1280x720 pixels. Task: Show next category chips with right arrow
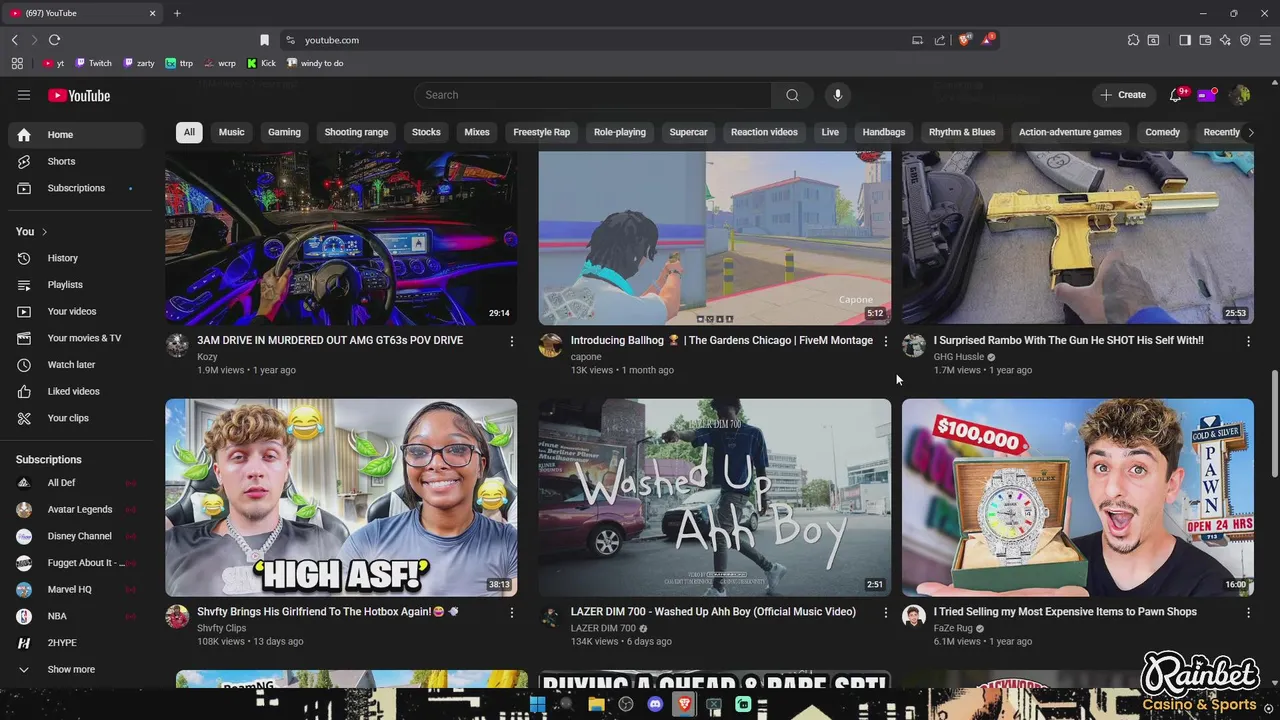tap(1250, 132)
